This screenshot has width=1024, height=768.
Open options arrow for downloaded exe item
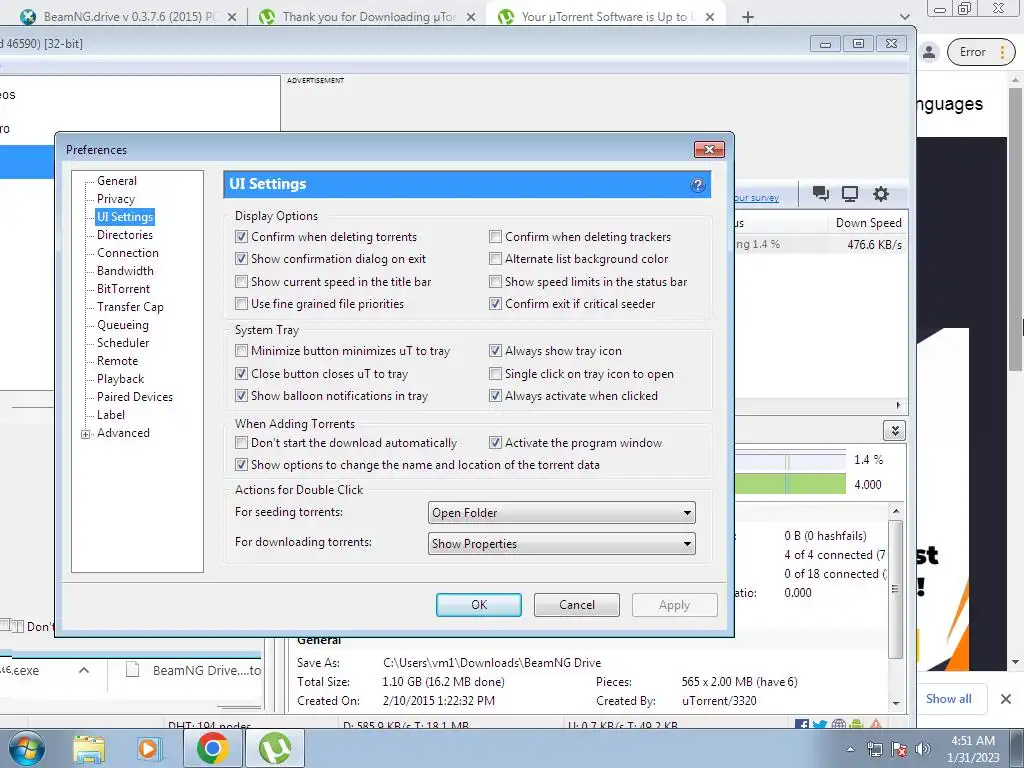pos(84,670)
